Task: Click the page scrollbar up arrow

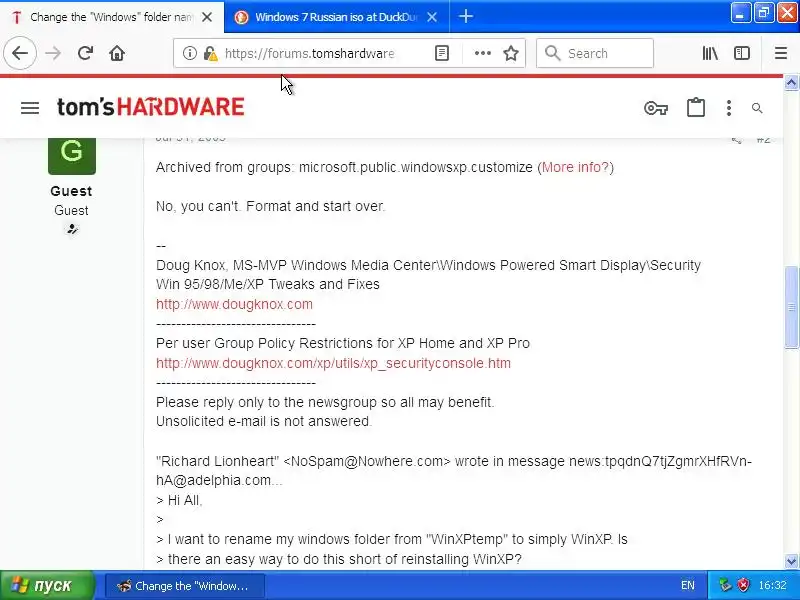Action: point(791,82)
